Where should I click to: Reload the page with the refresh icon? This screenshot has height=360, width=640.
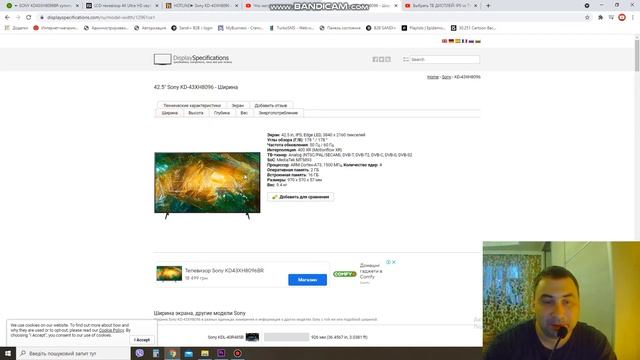(29, 18)
